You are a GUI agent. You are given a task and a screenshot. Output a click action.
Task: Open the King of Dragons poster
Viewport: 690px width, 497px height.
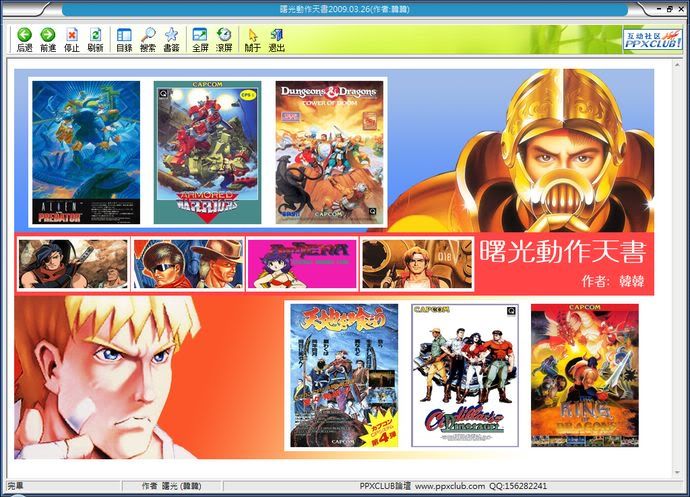[x=585, y=376]
